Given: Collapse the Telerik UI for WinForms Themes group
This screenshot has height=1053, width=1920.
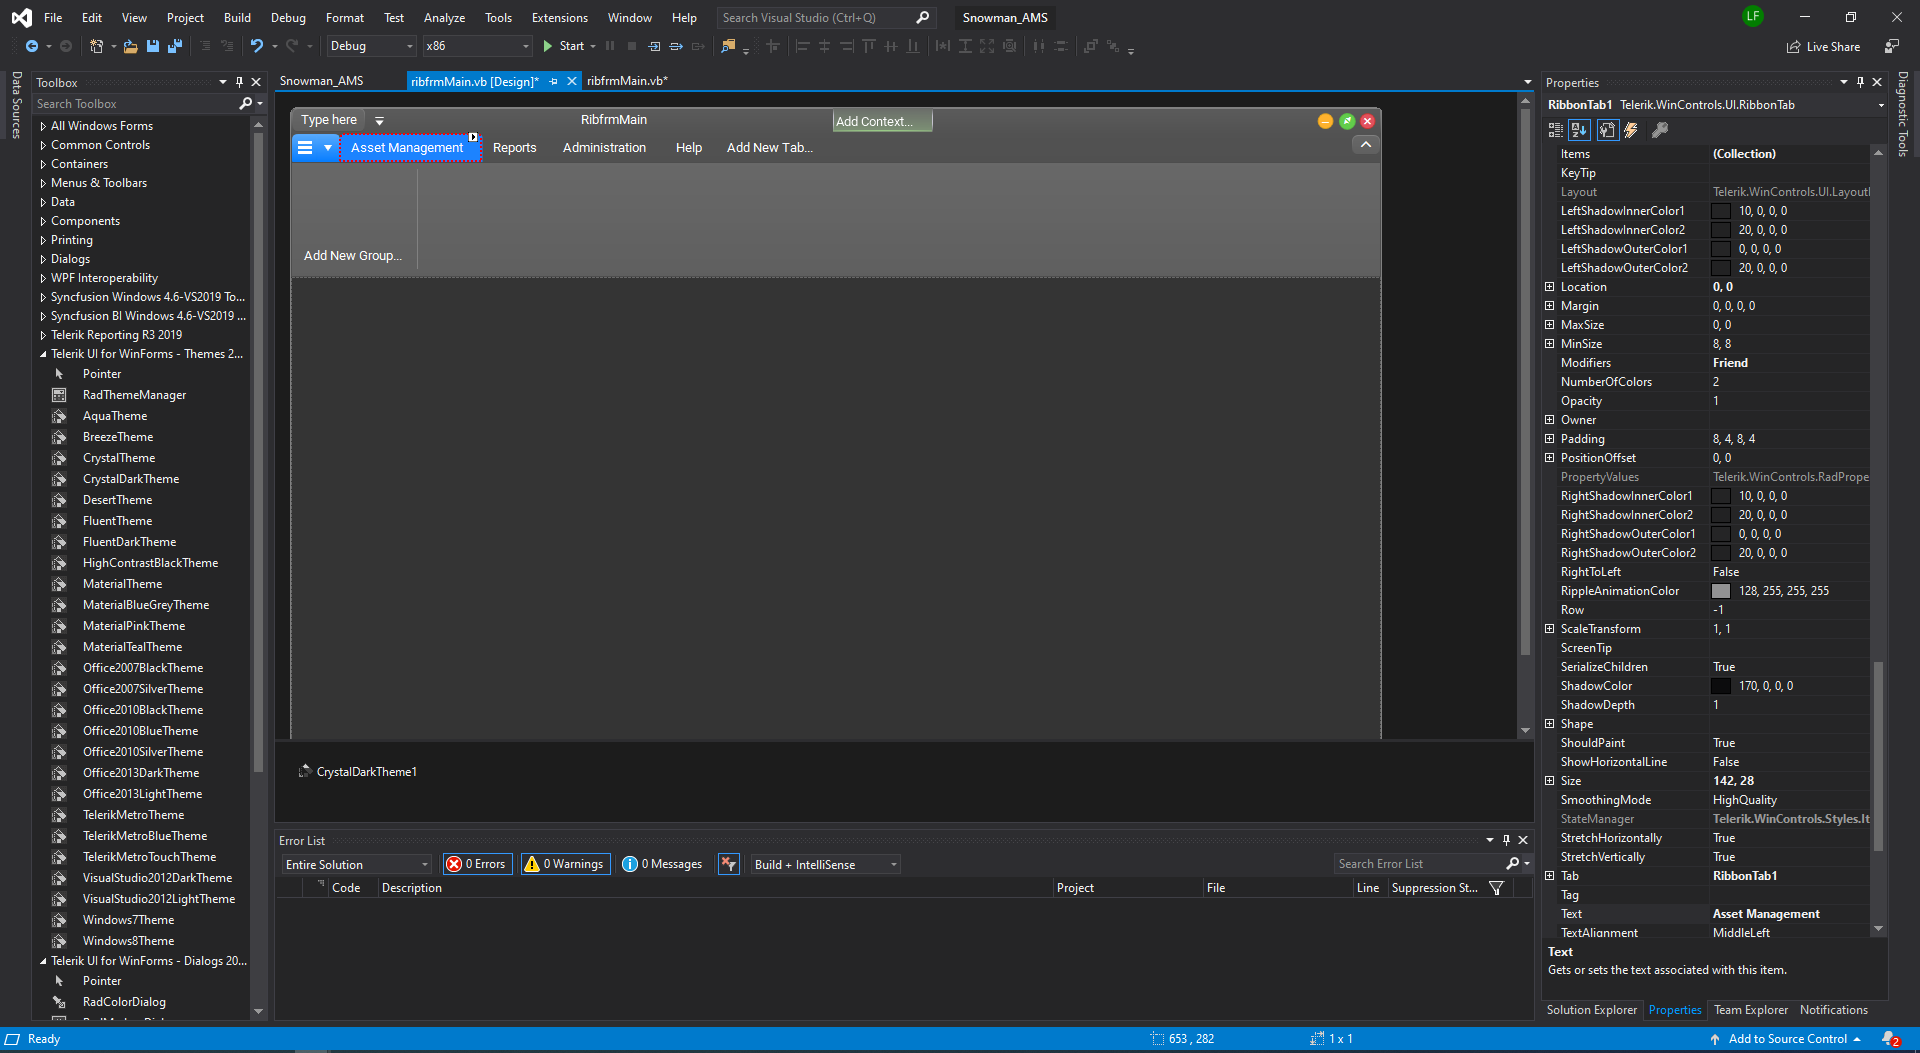Looking at the screenshot, I should [43, 354].
